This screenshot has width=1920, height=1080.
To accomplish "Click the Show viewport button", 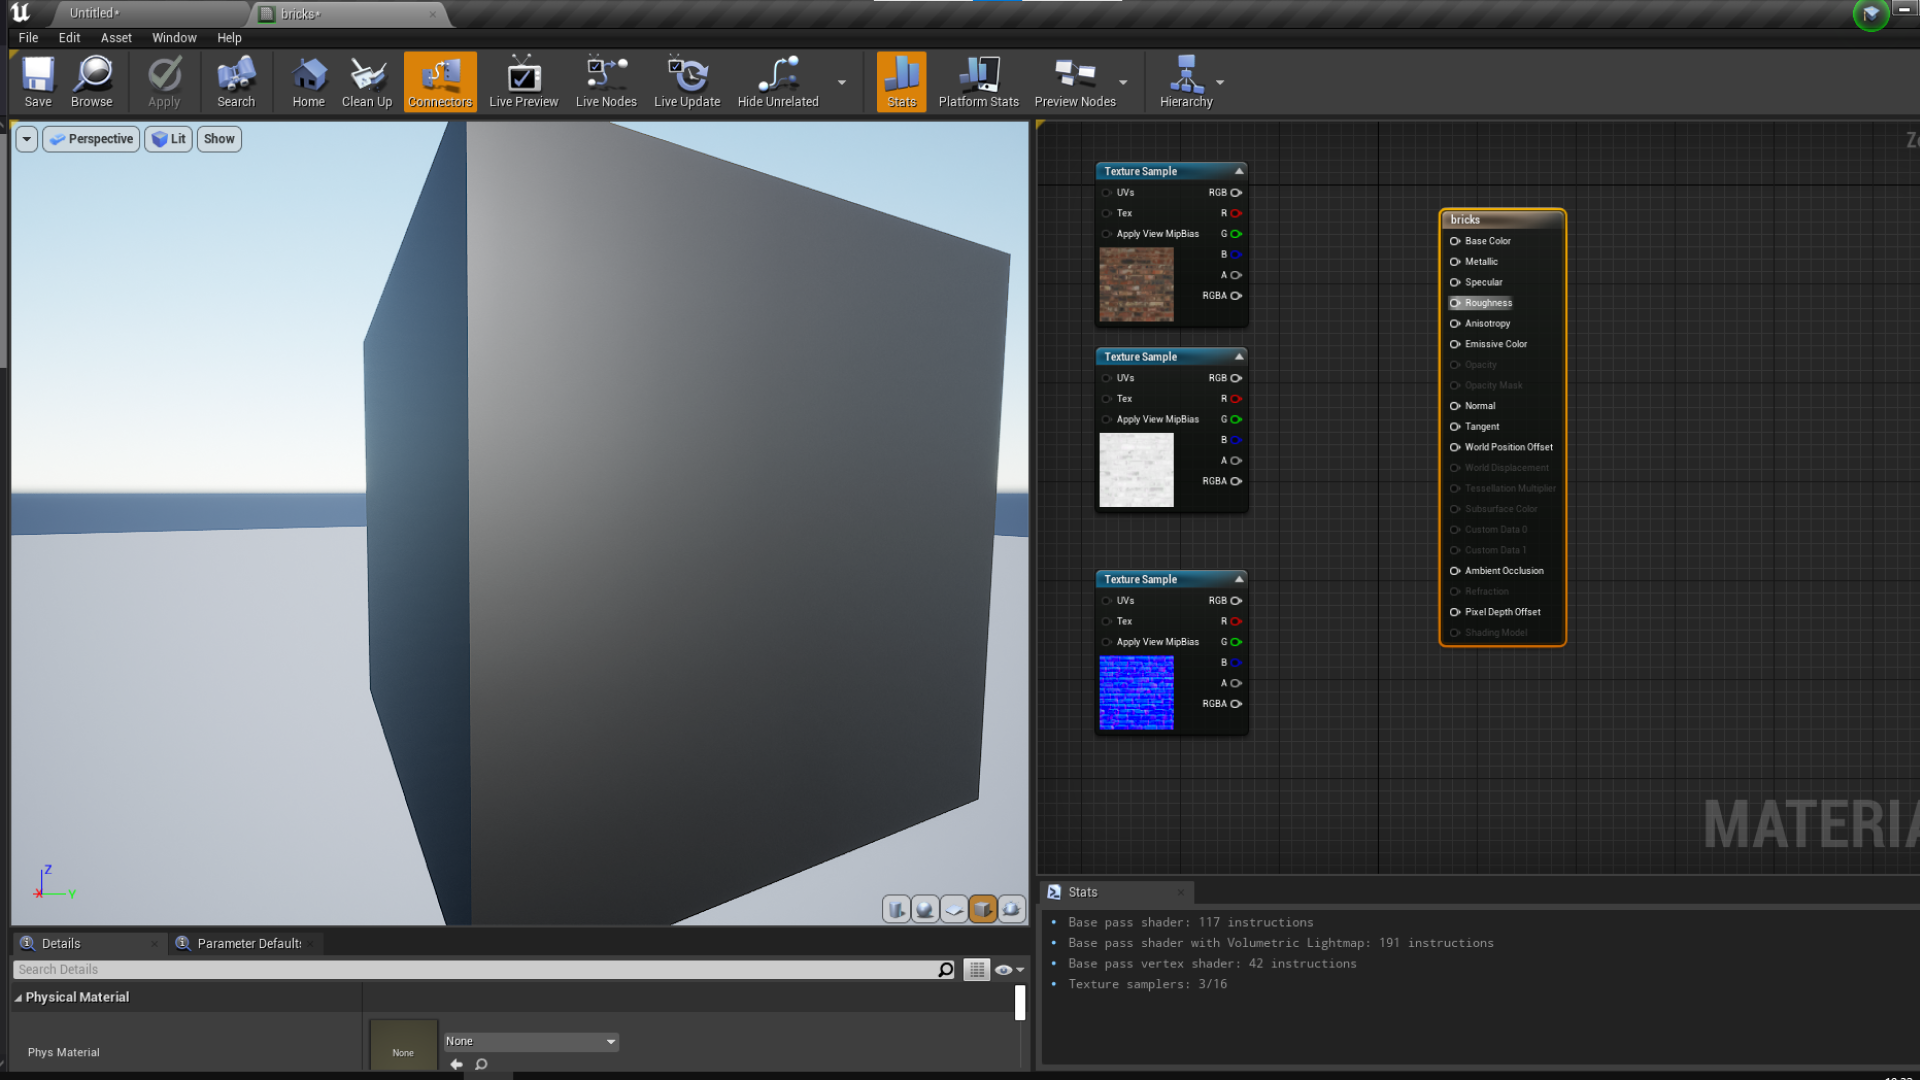I will tap(219, 139).
